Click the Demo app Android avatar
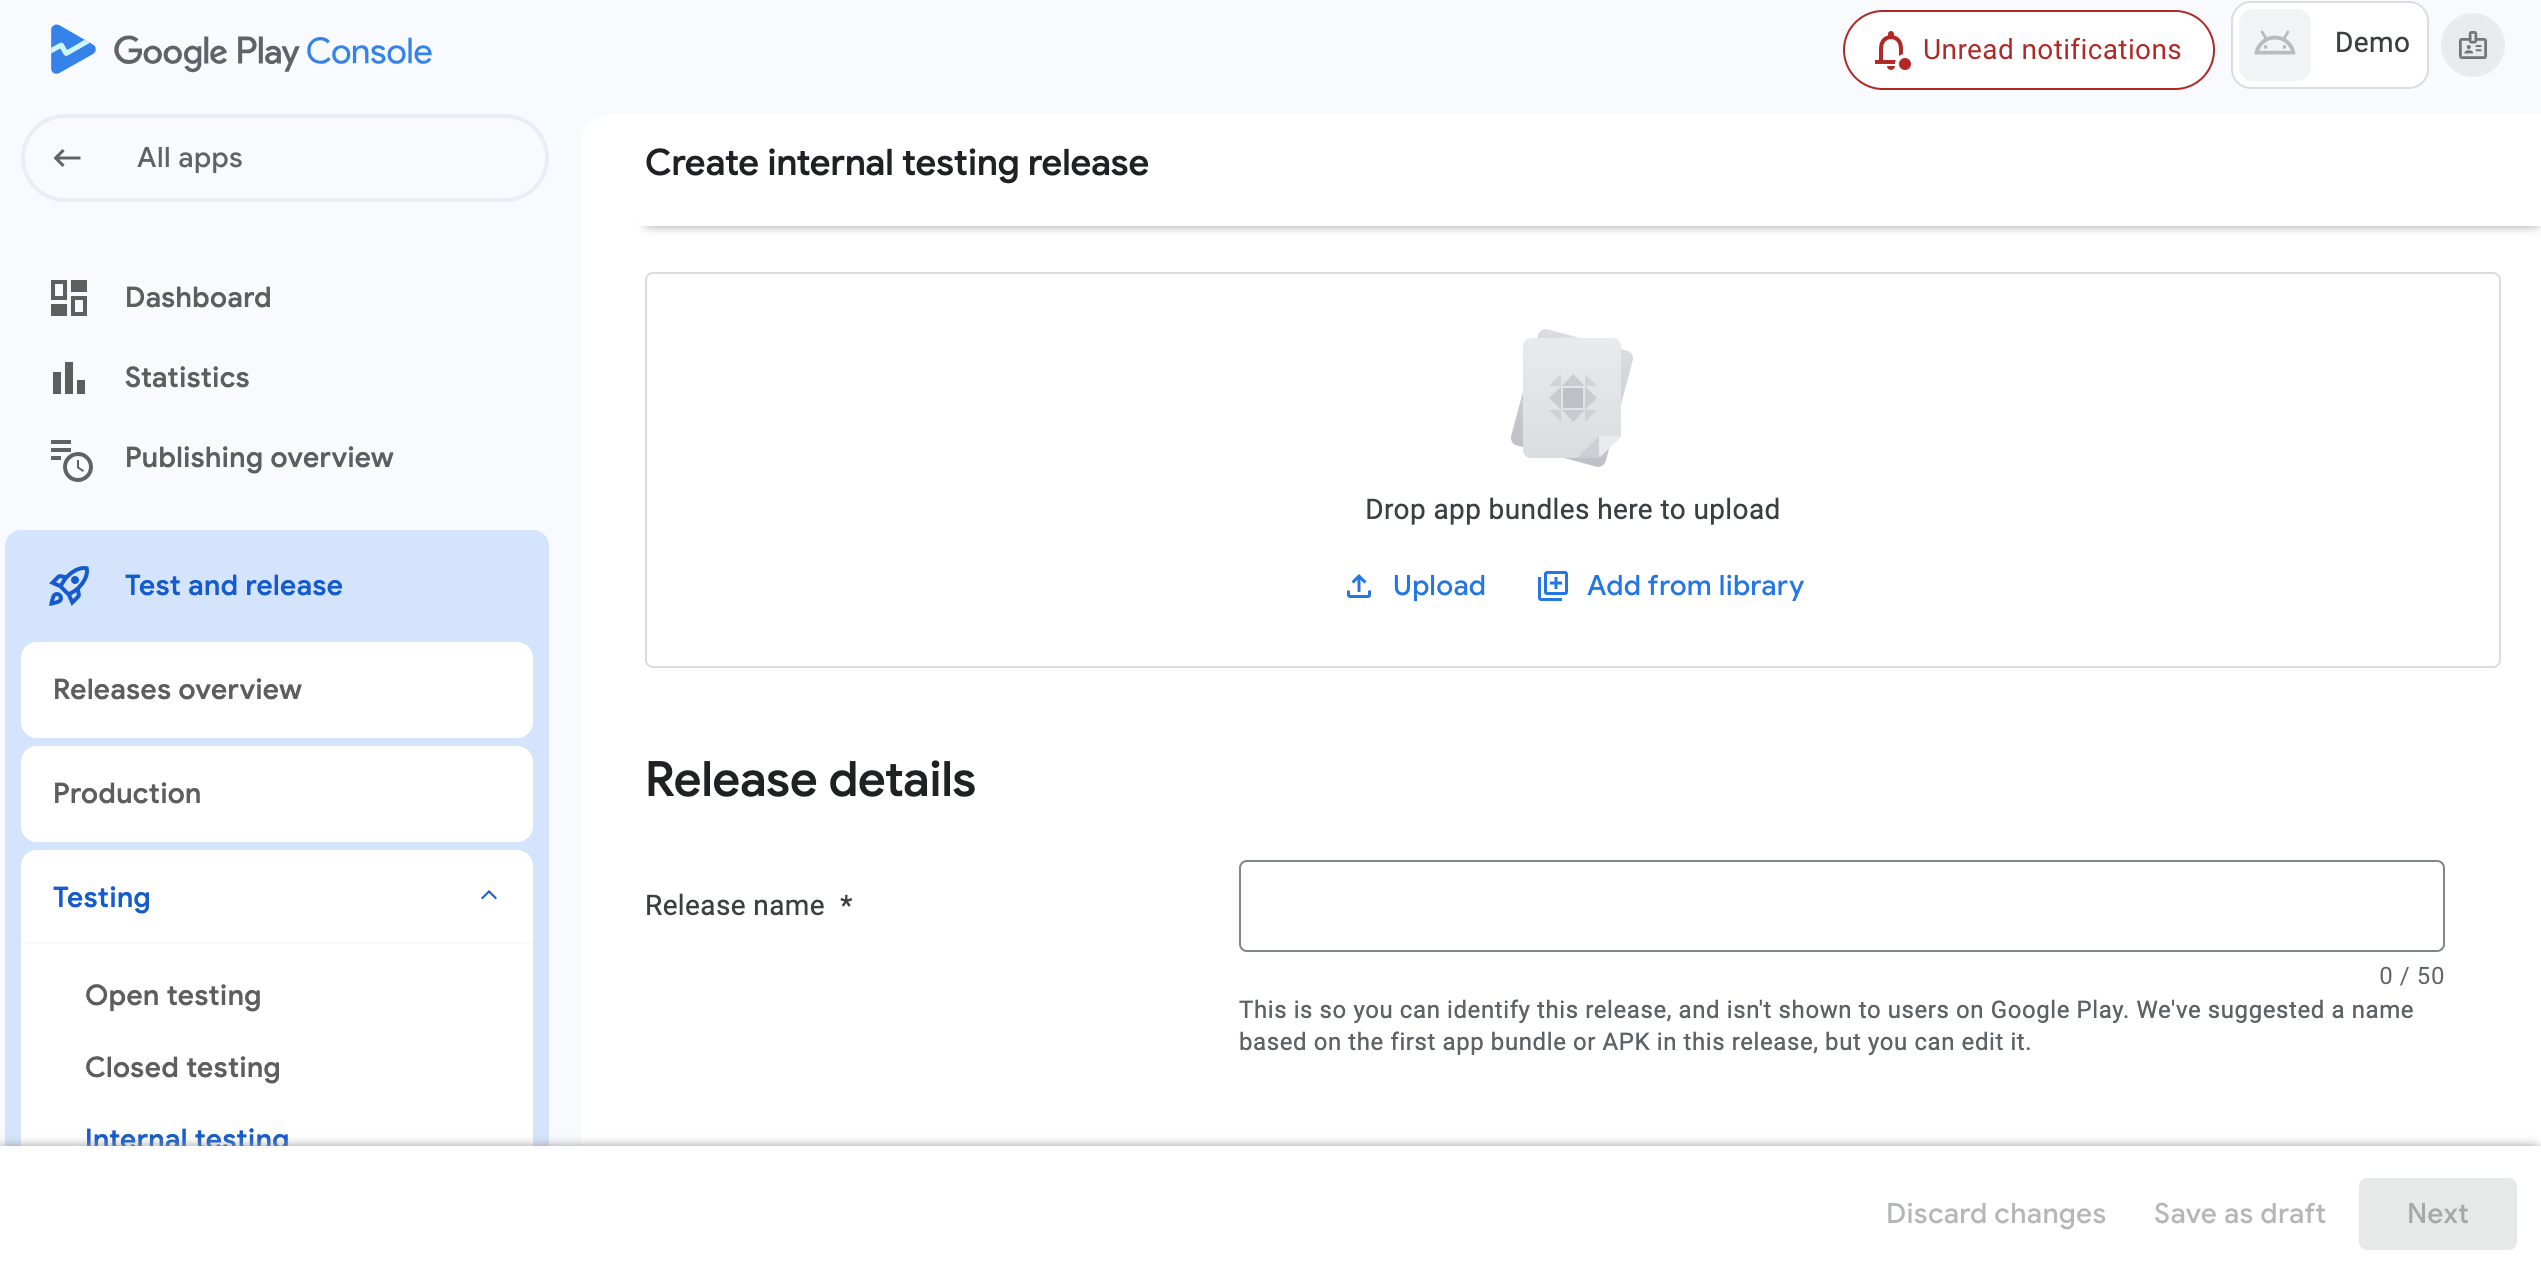Screen dimensions: 2541x1266 2273,45
